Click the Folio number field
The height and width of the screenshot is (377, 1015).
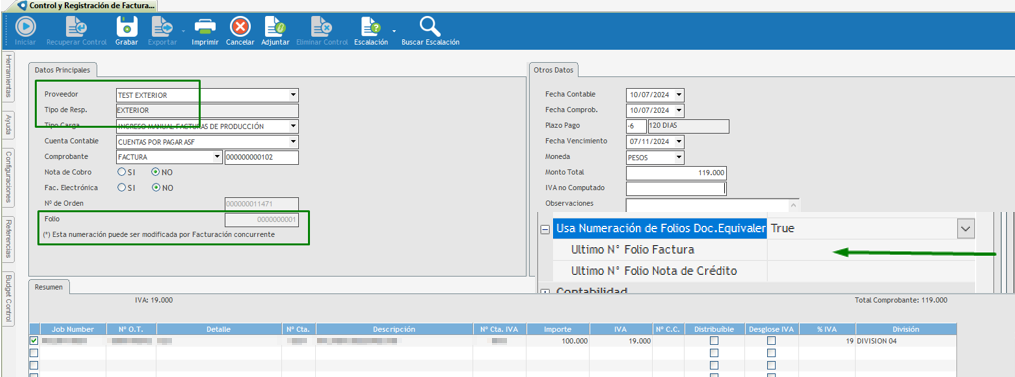point(262,220)
